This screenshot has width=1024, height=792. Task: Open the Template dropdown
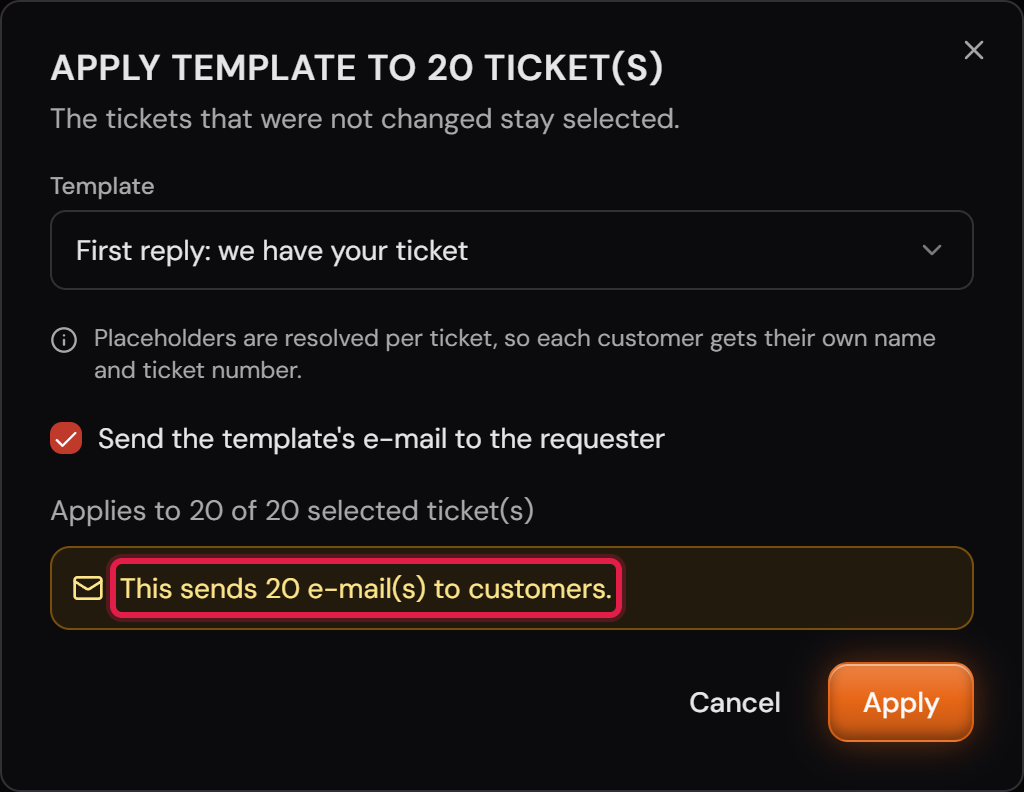pyautogui.click(x=511, y=250)
